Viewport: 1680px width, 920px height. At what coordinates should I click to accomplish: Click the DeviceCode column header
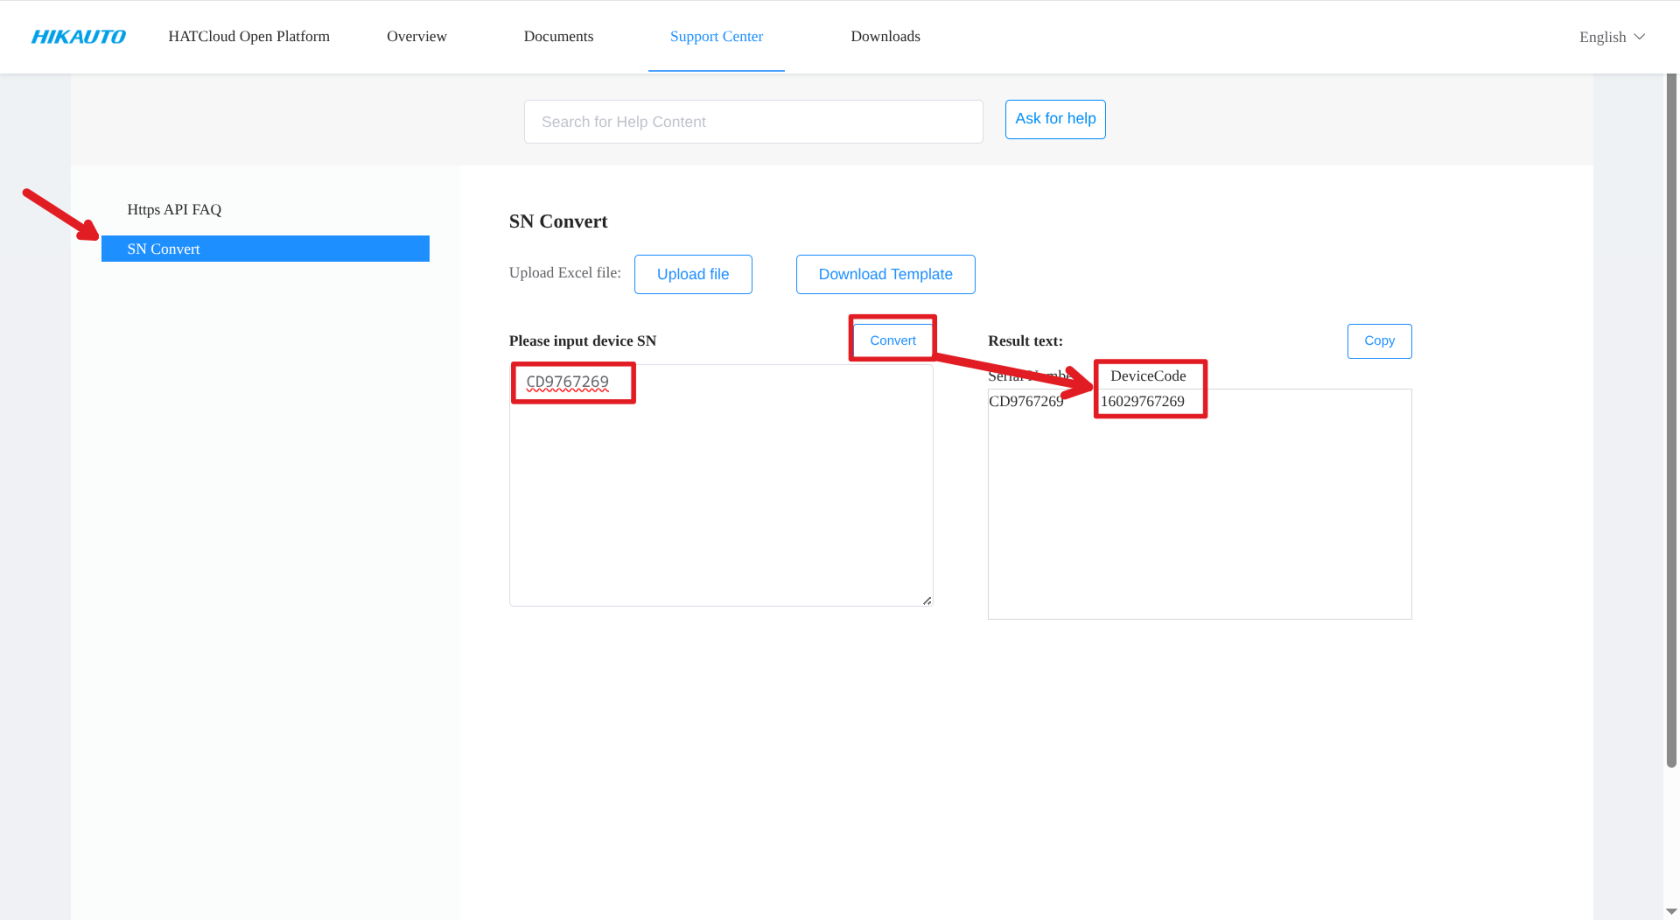coord(1148,376)
